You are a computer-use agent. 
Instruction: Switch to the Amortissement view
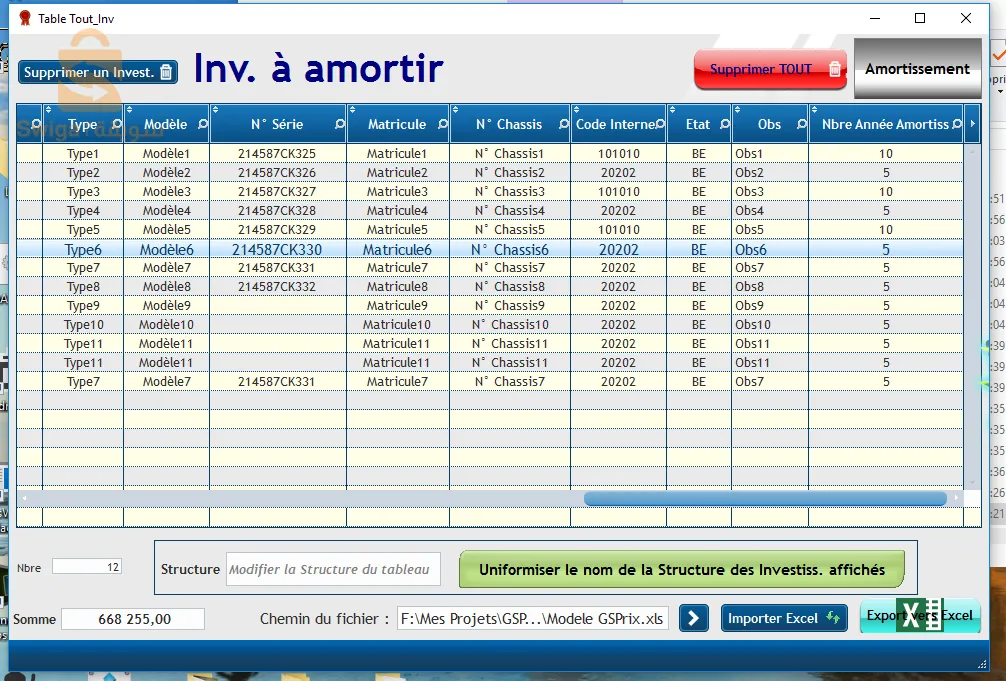point(916,69)
